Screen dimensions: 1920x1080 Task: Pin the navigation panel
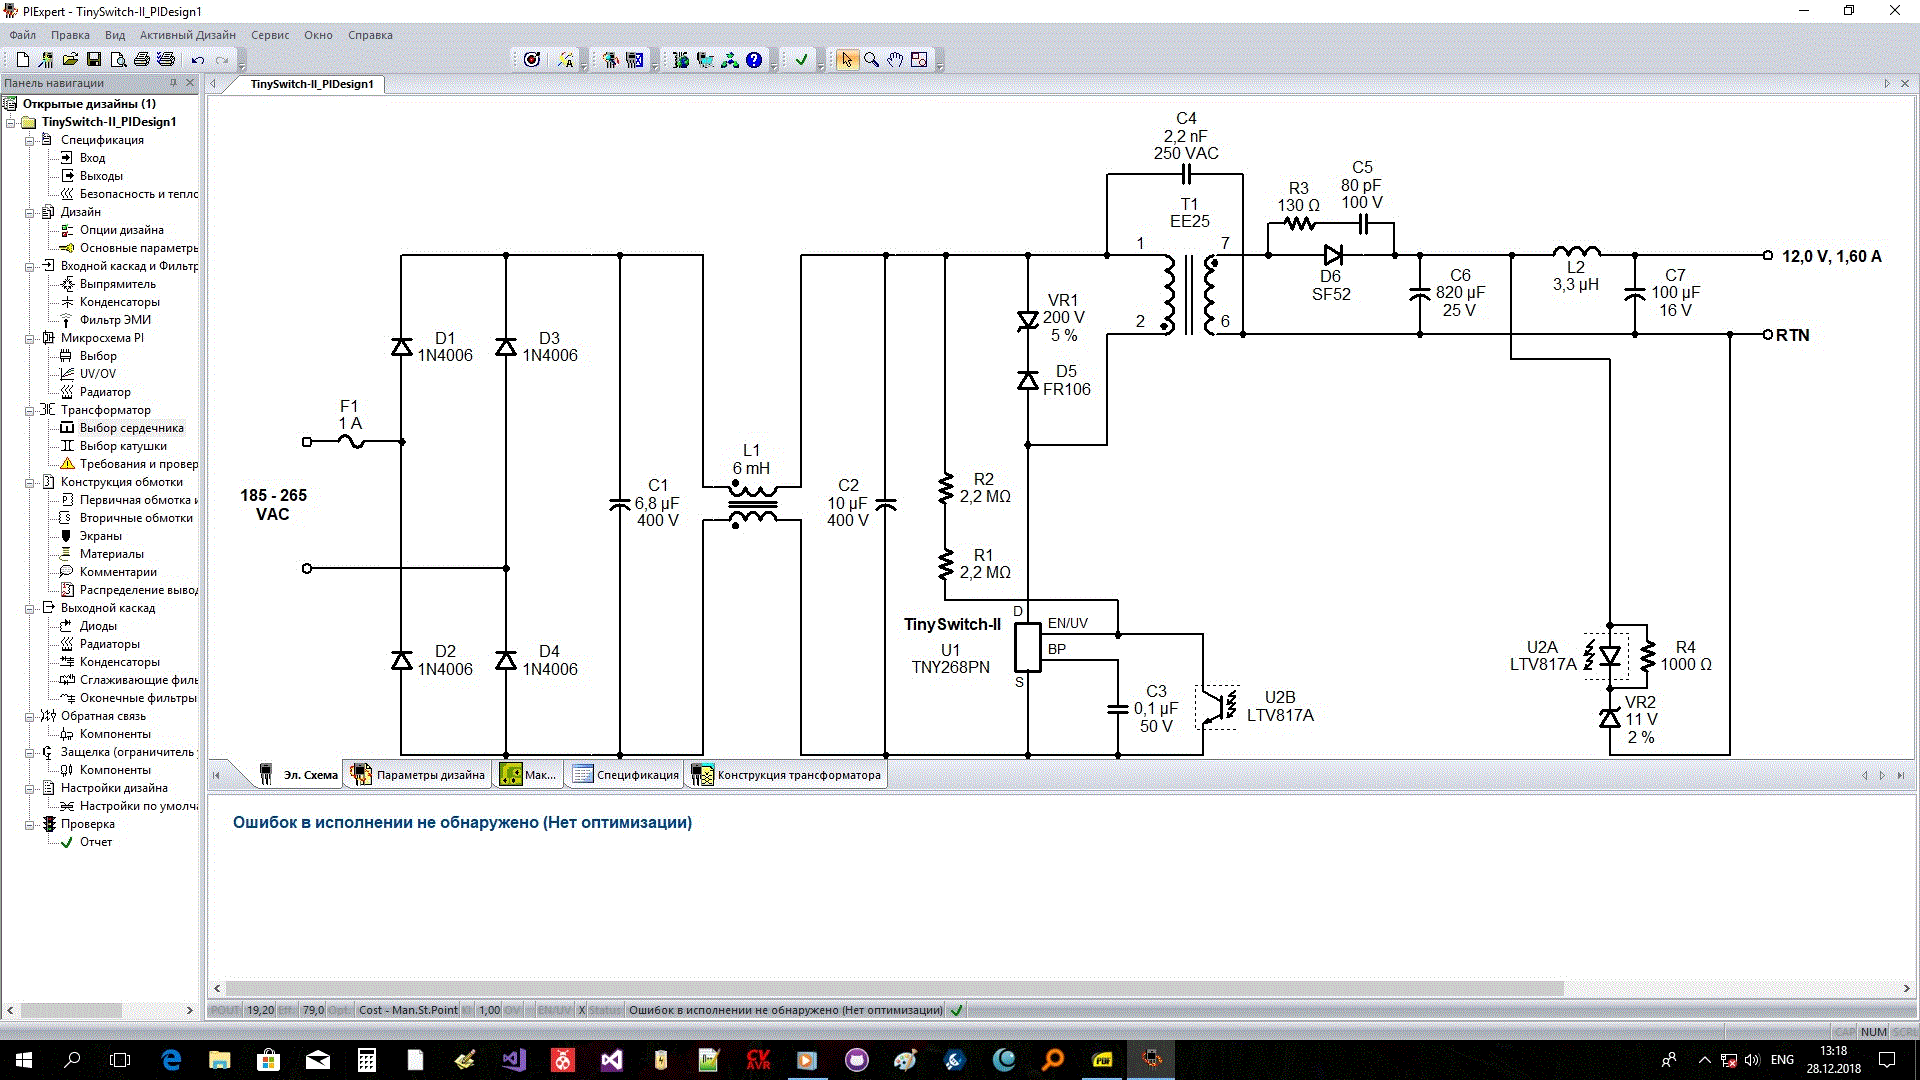[173, 83]
